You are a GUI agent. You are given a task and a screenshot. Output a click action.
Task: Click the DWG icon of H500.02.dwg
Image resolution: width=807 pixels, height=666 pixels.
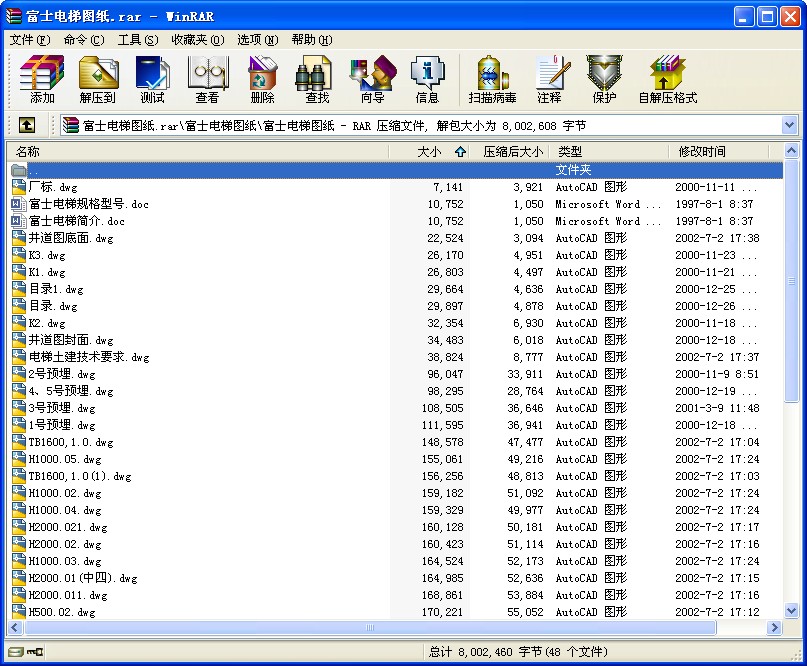pos(19,611)
